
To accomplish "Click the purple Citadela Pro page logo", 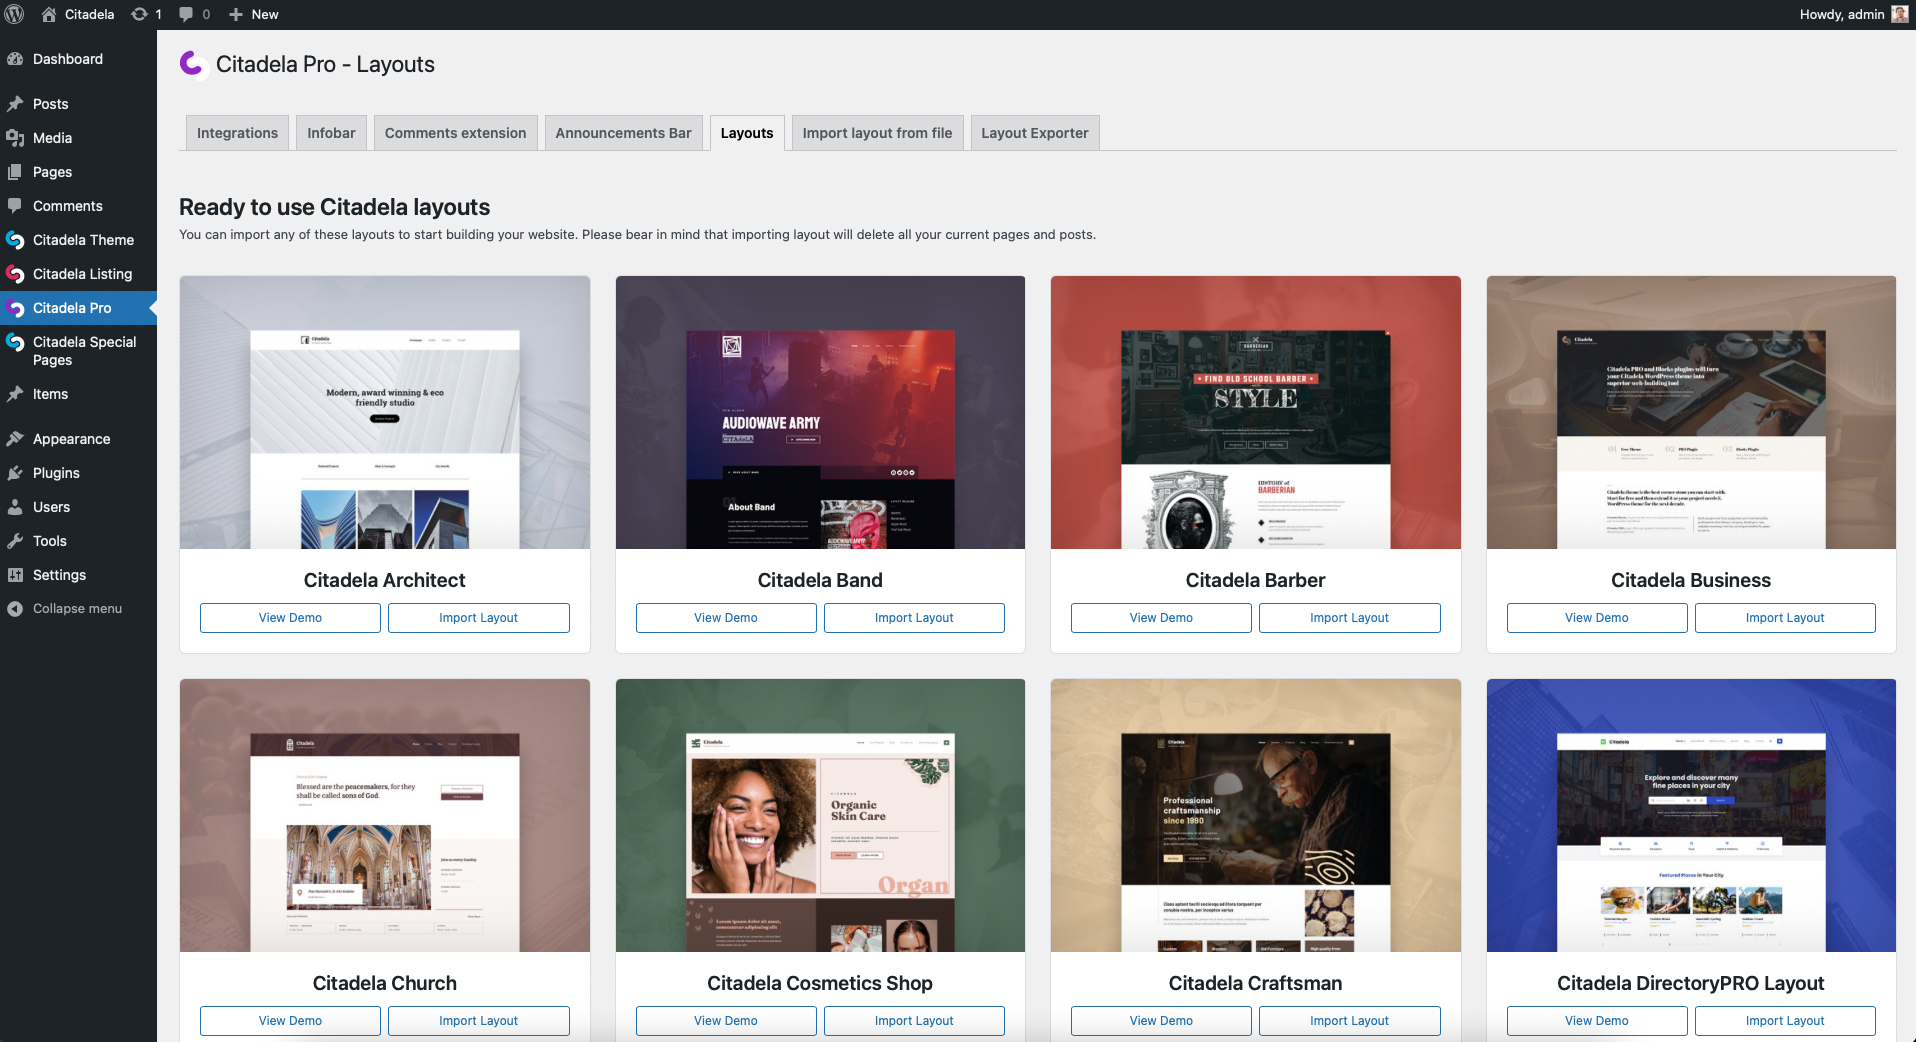I will (x=192, y=64).
